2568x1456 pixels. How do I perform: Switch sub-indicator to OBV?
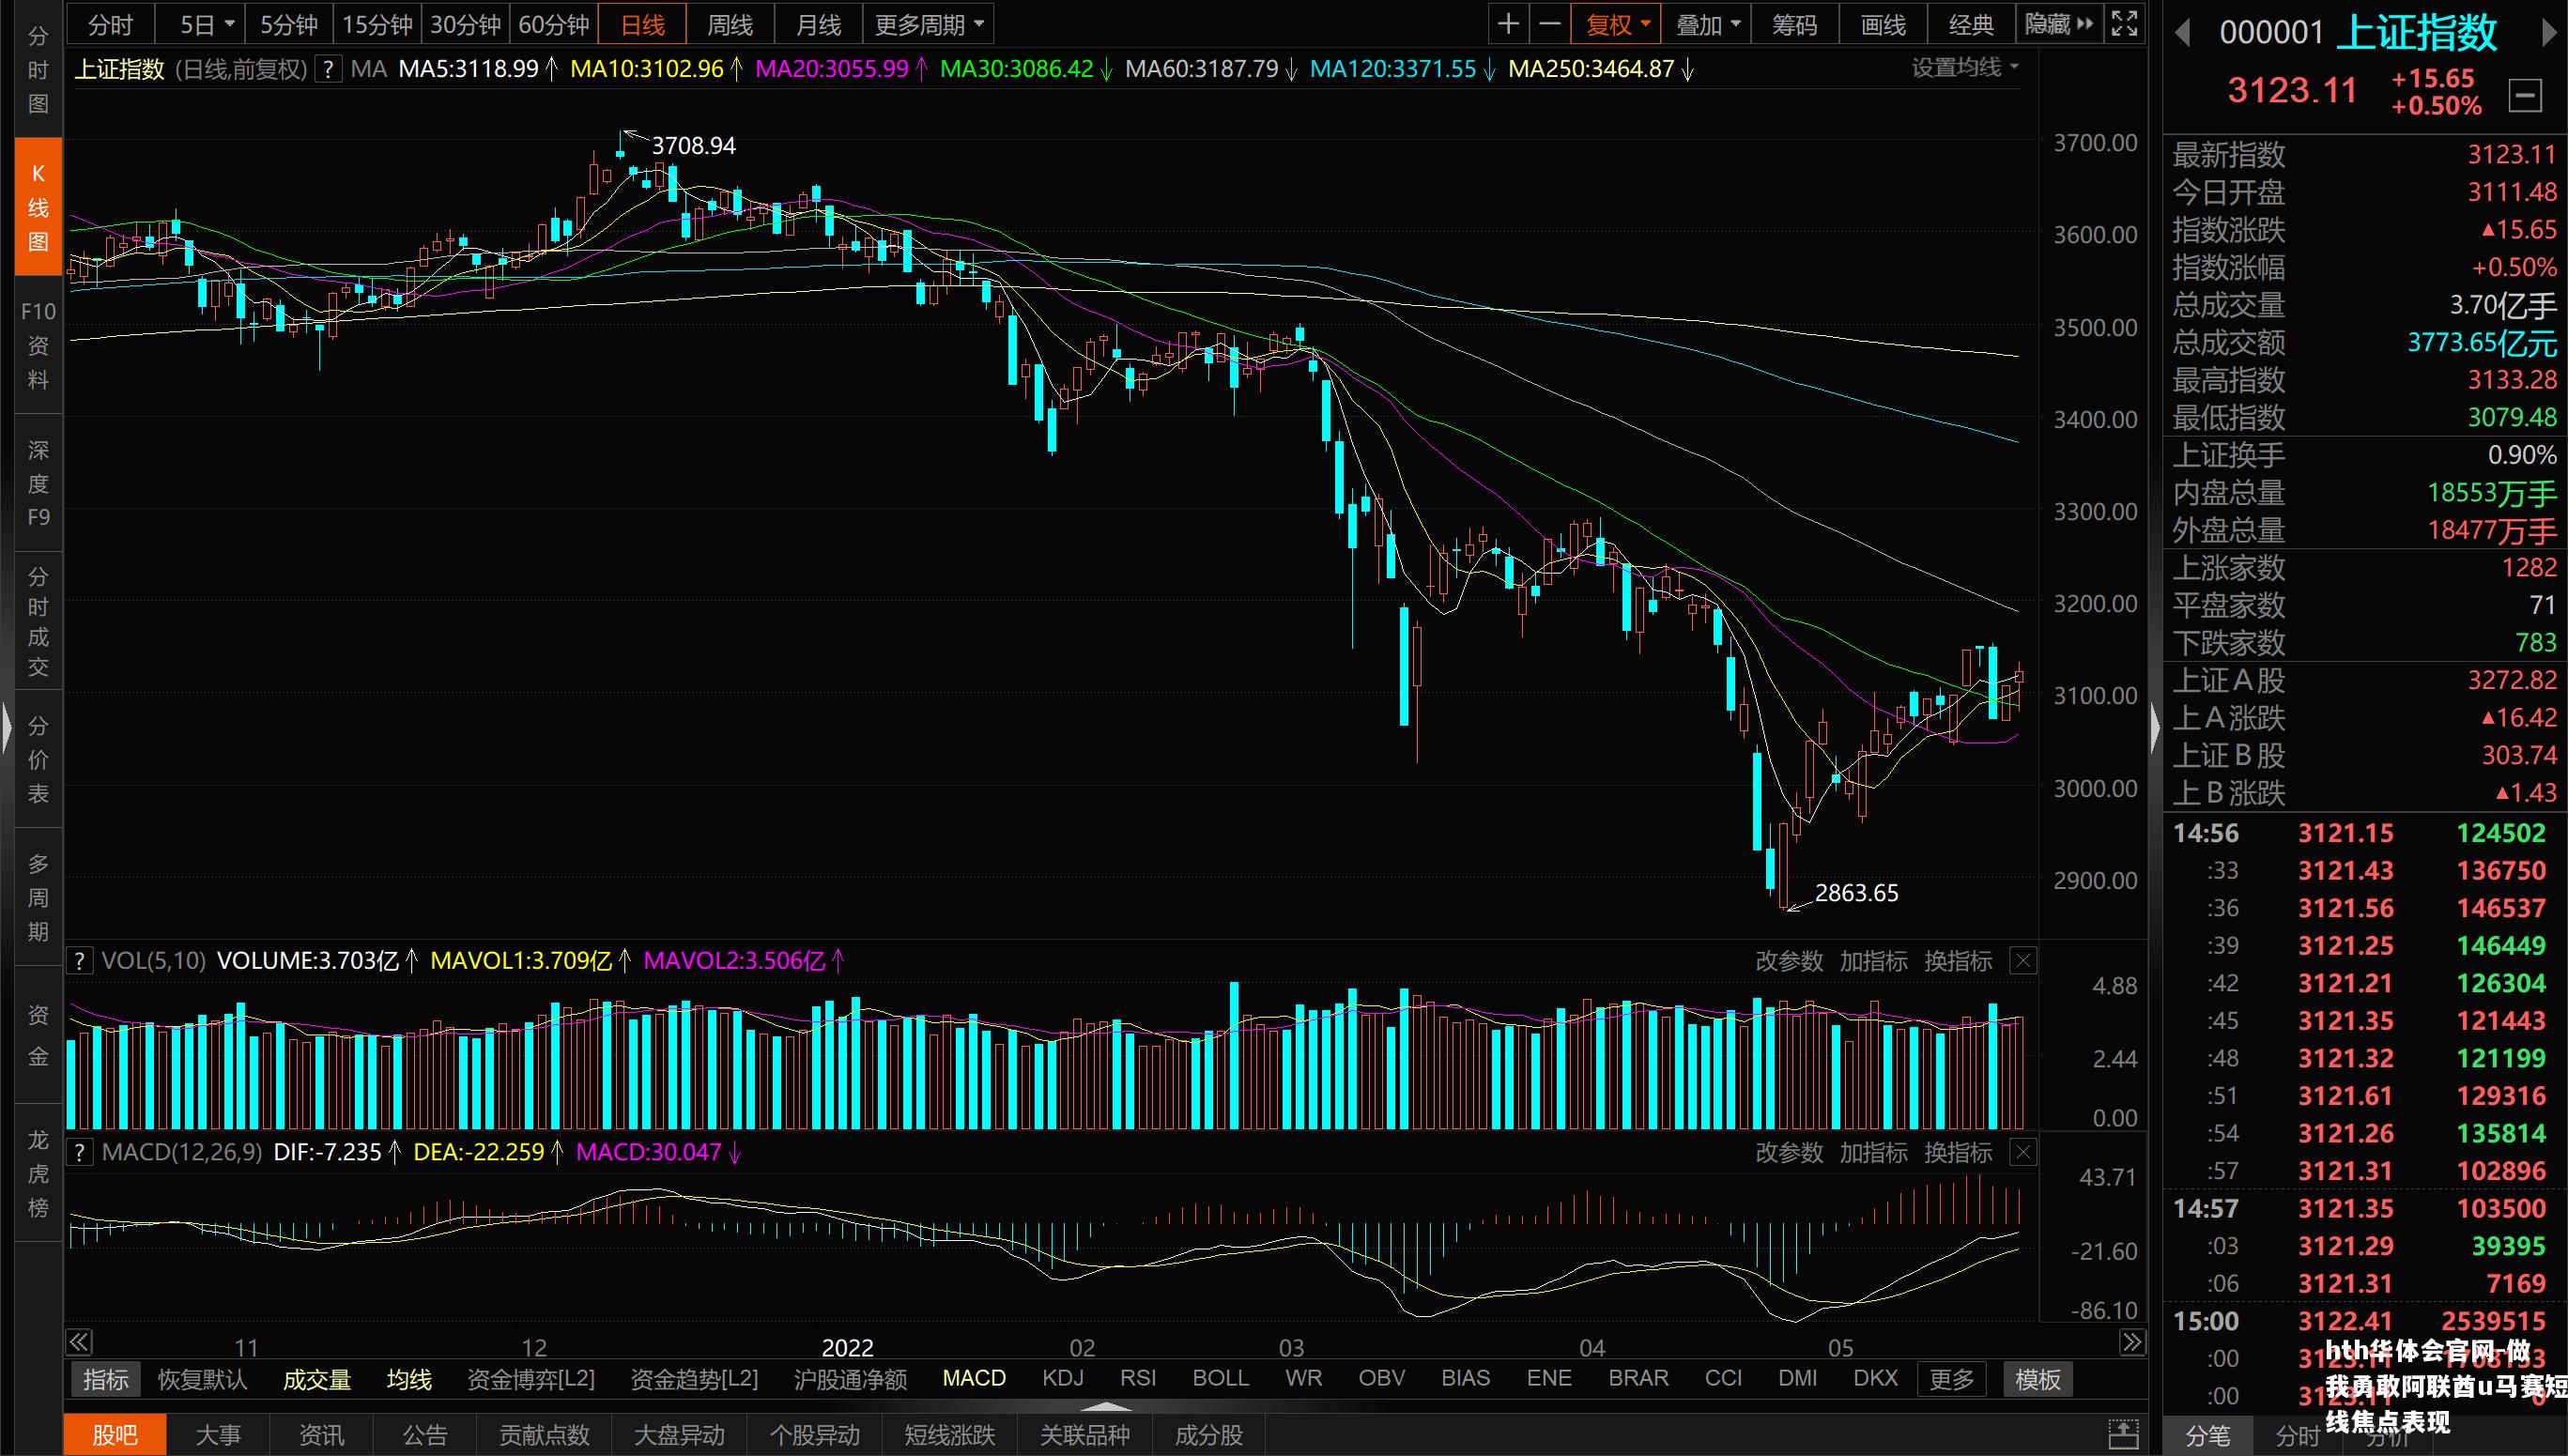(x=1382, y=1378)
